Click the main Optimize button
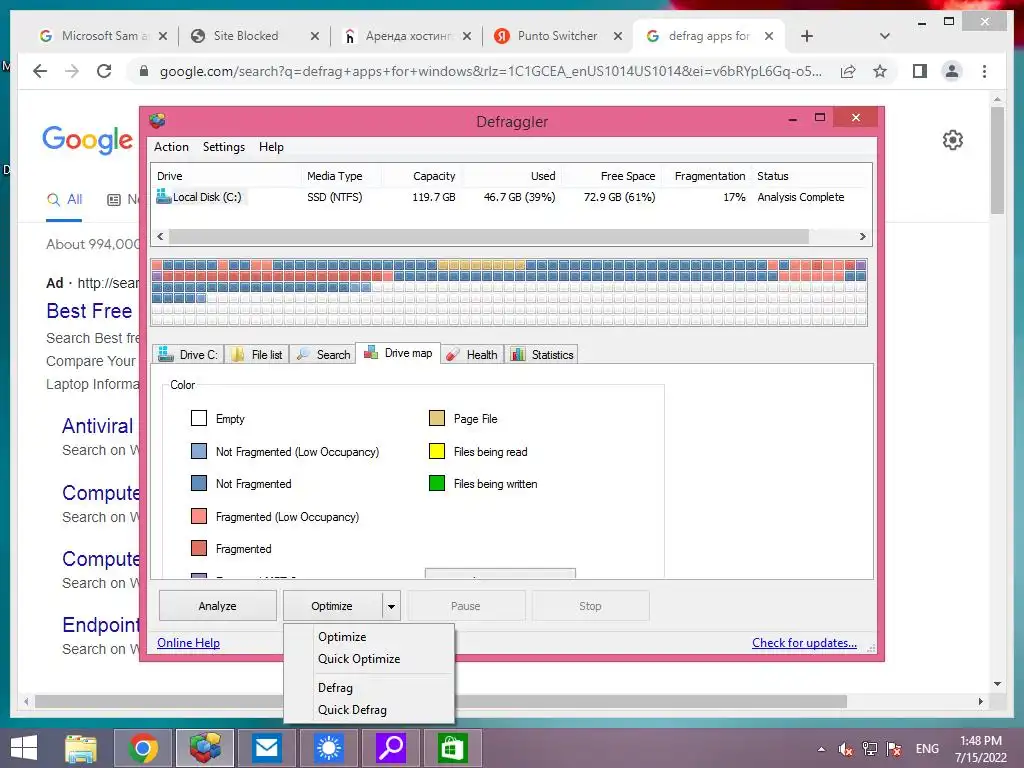The width and height of the screenshot is (1024, 768). 332,606
